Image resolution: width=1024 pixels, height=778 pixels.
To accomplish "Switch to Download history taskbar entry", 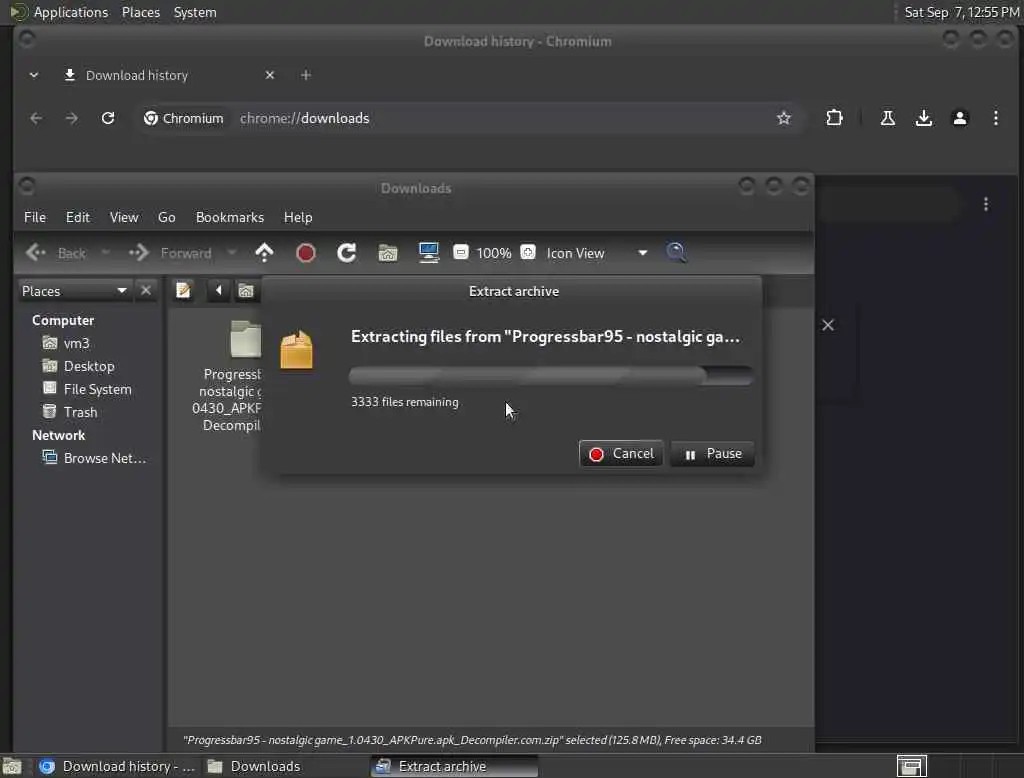I will point(117,766).
